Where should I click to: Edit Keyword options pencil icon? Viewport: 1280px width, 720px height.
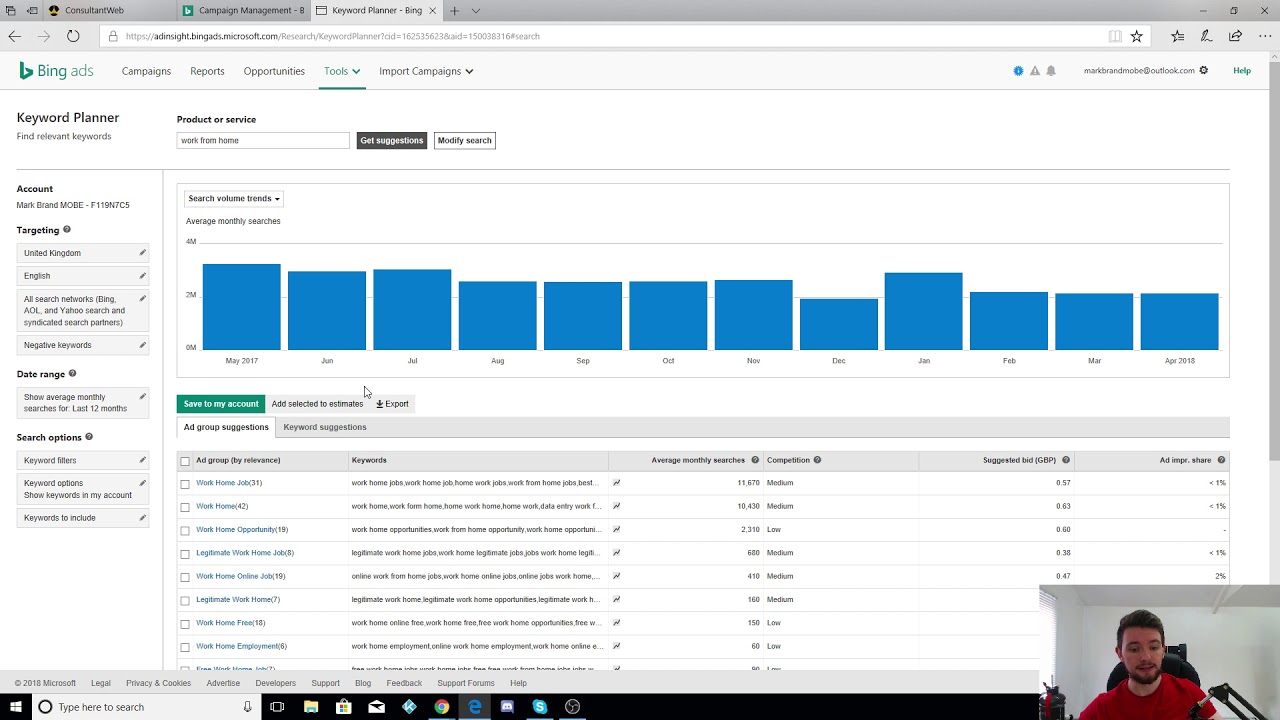tap(142, 483)
